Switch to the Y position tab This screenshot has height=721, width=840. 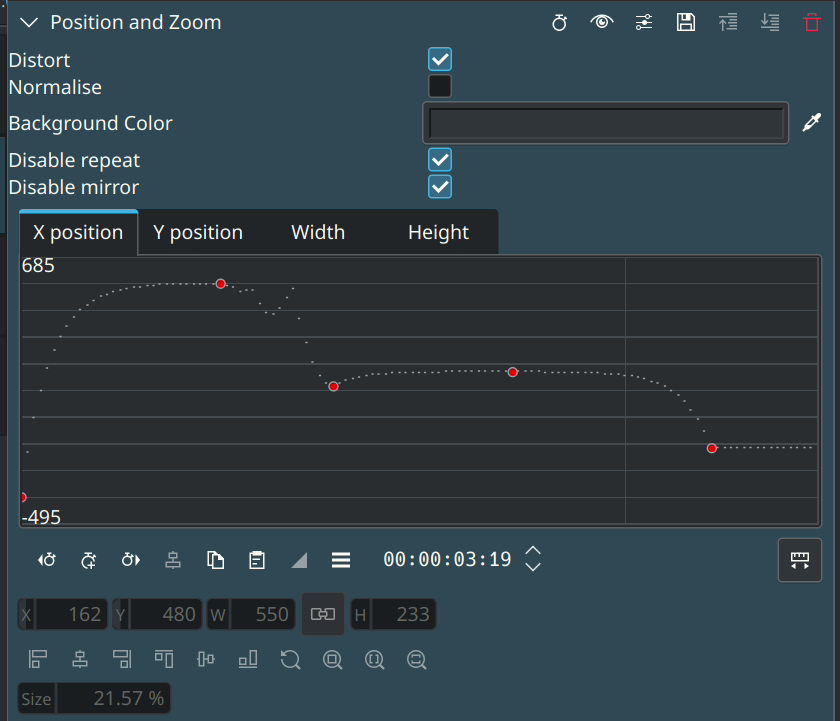point(198,232)
